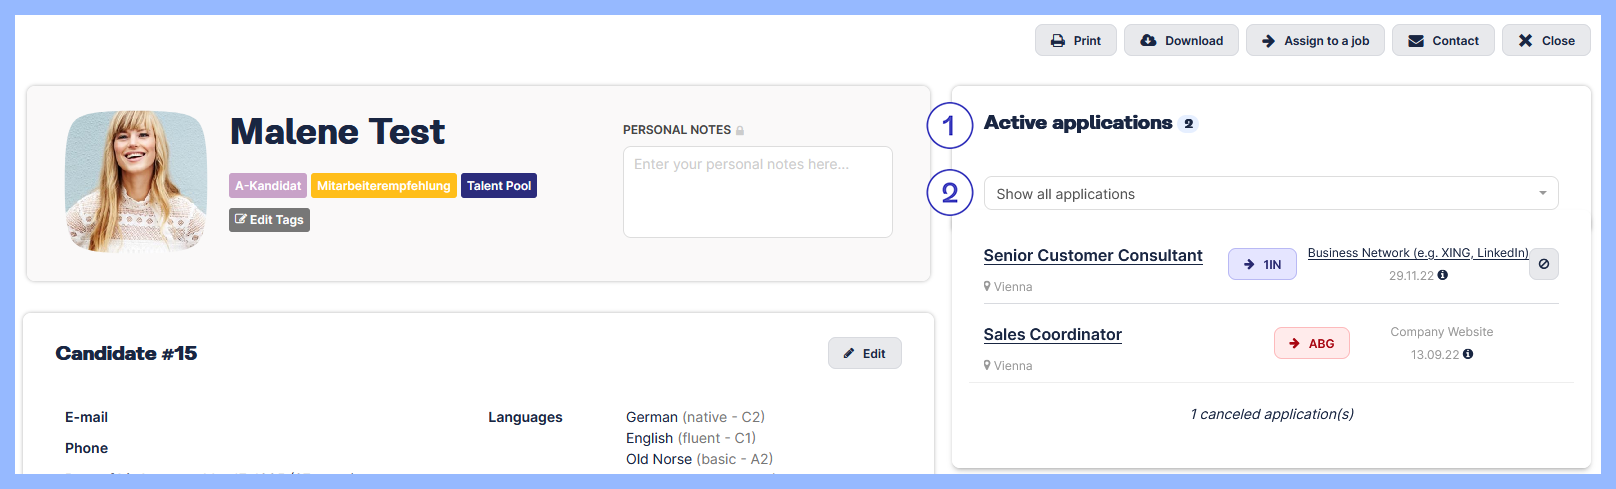Open Senior Customer Consultant application
1616x489 pixels.
pyautogui.click(x=1092, y=256)
